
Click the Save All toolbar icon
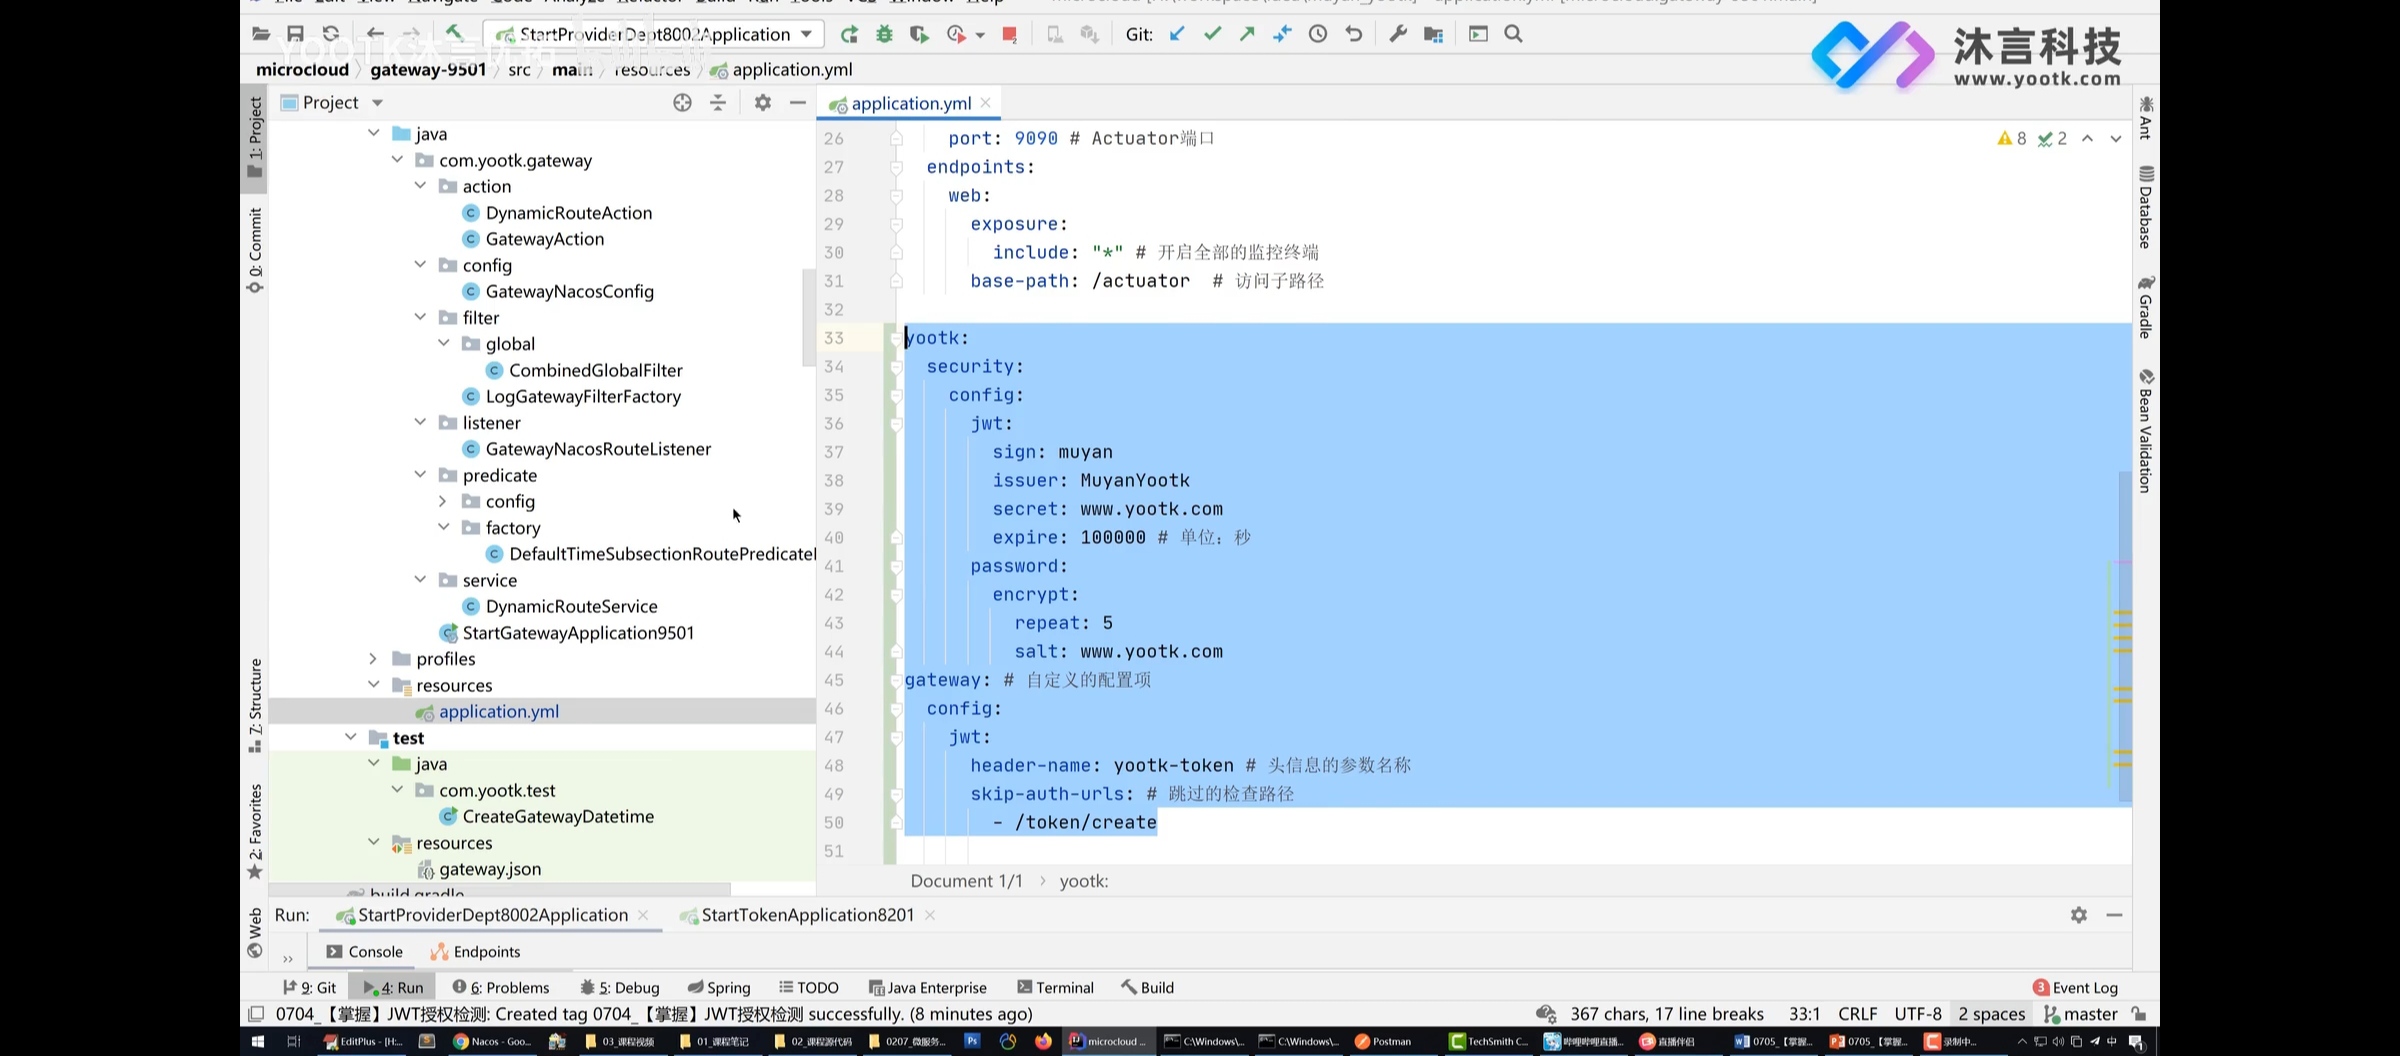295,34
